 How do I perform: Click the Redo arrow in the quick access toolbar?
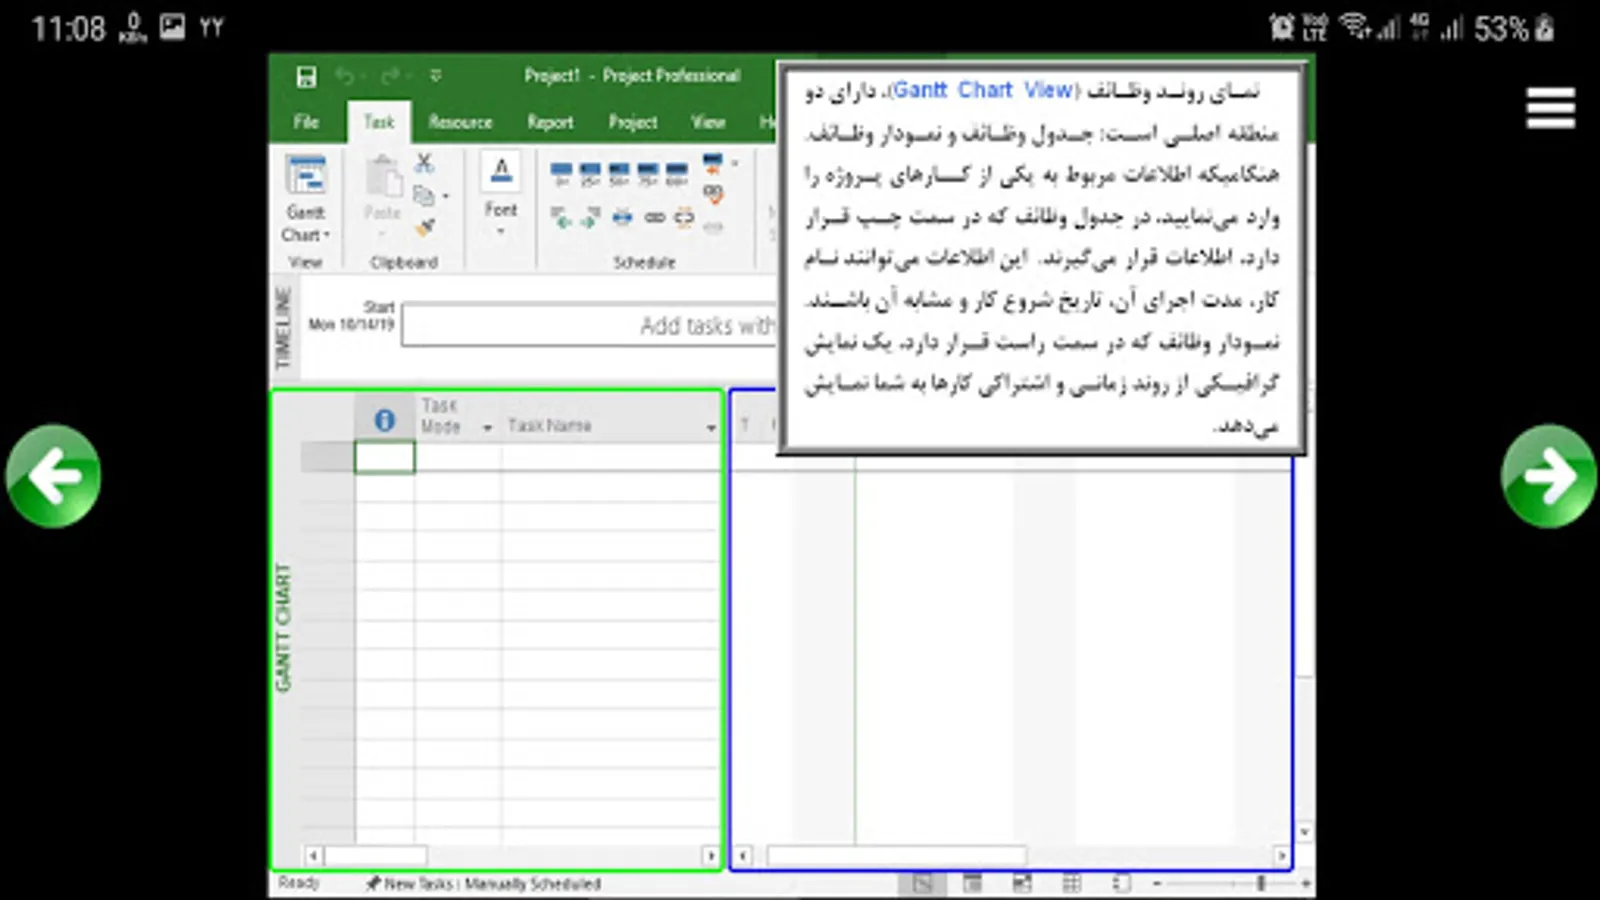pyautogui.click(x=390, y=76)
